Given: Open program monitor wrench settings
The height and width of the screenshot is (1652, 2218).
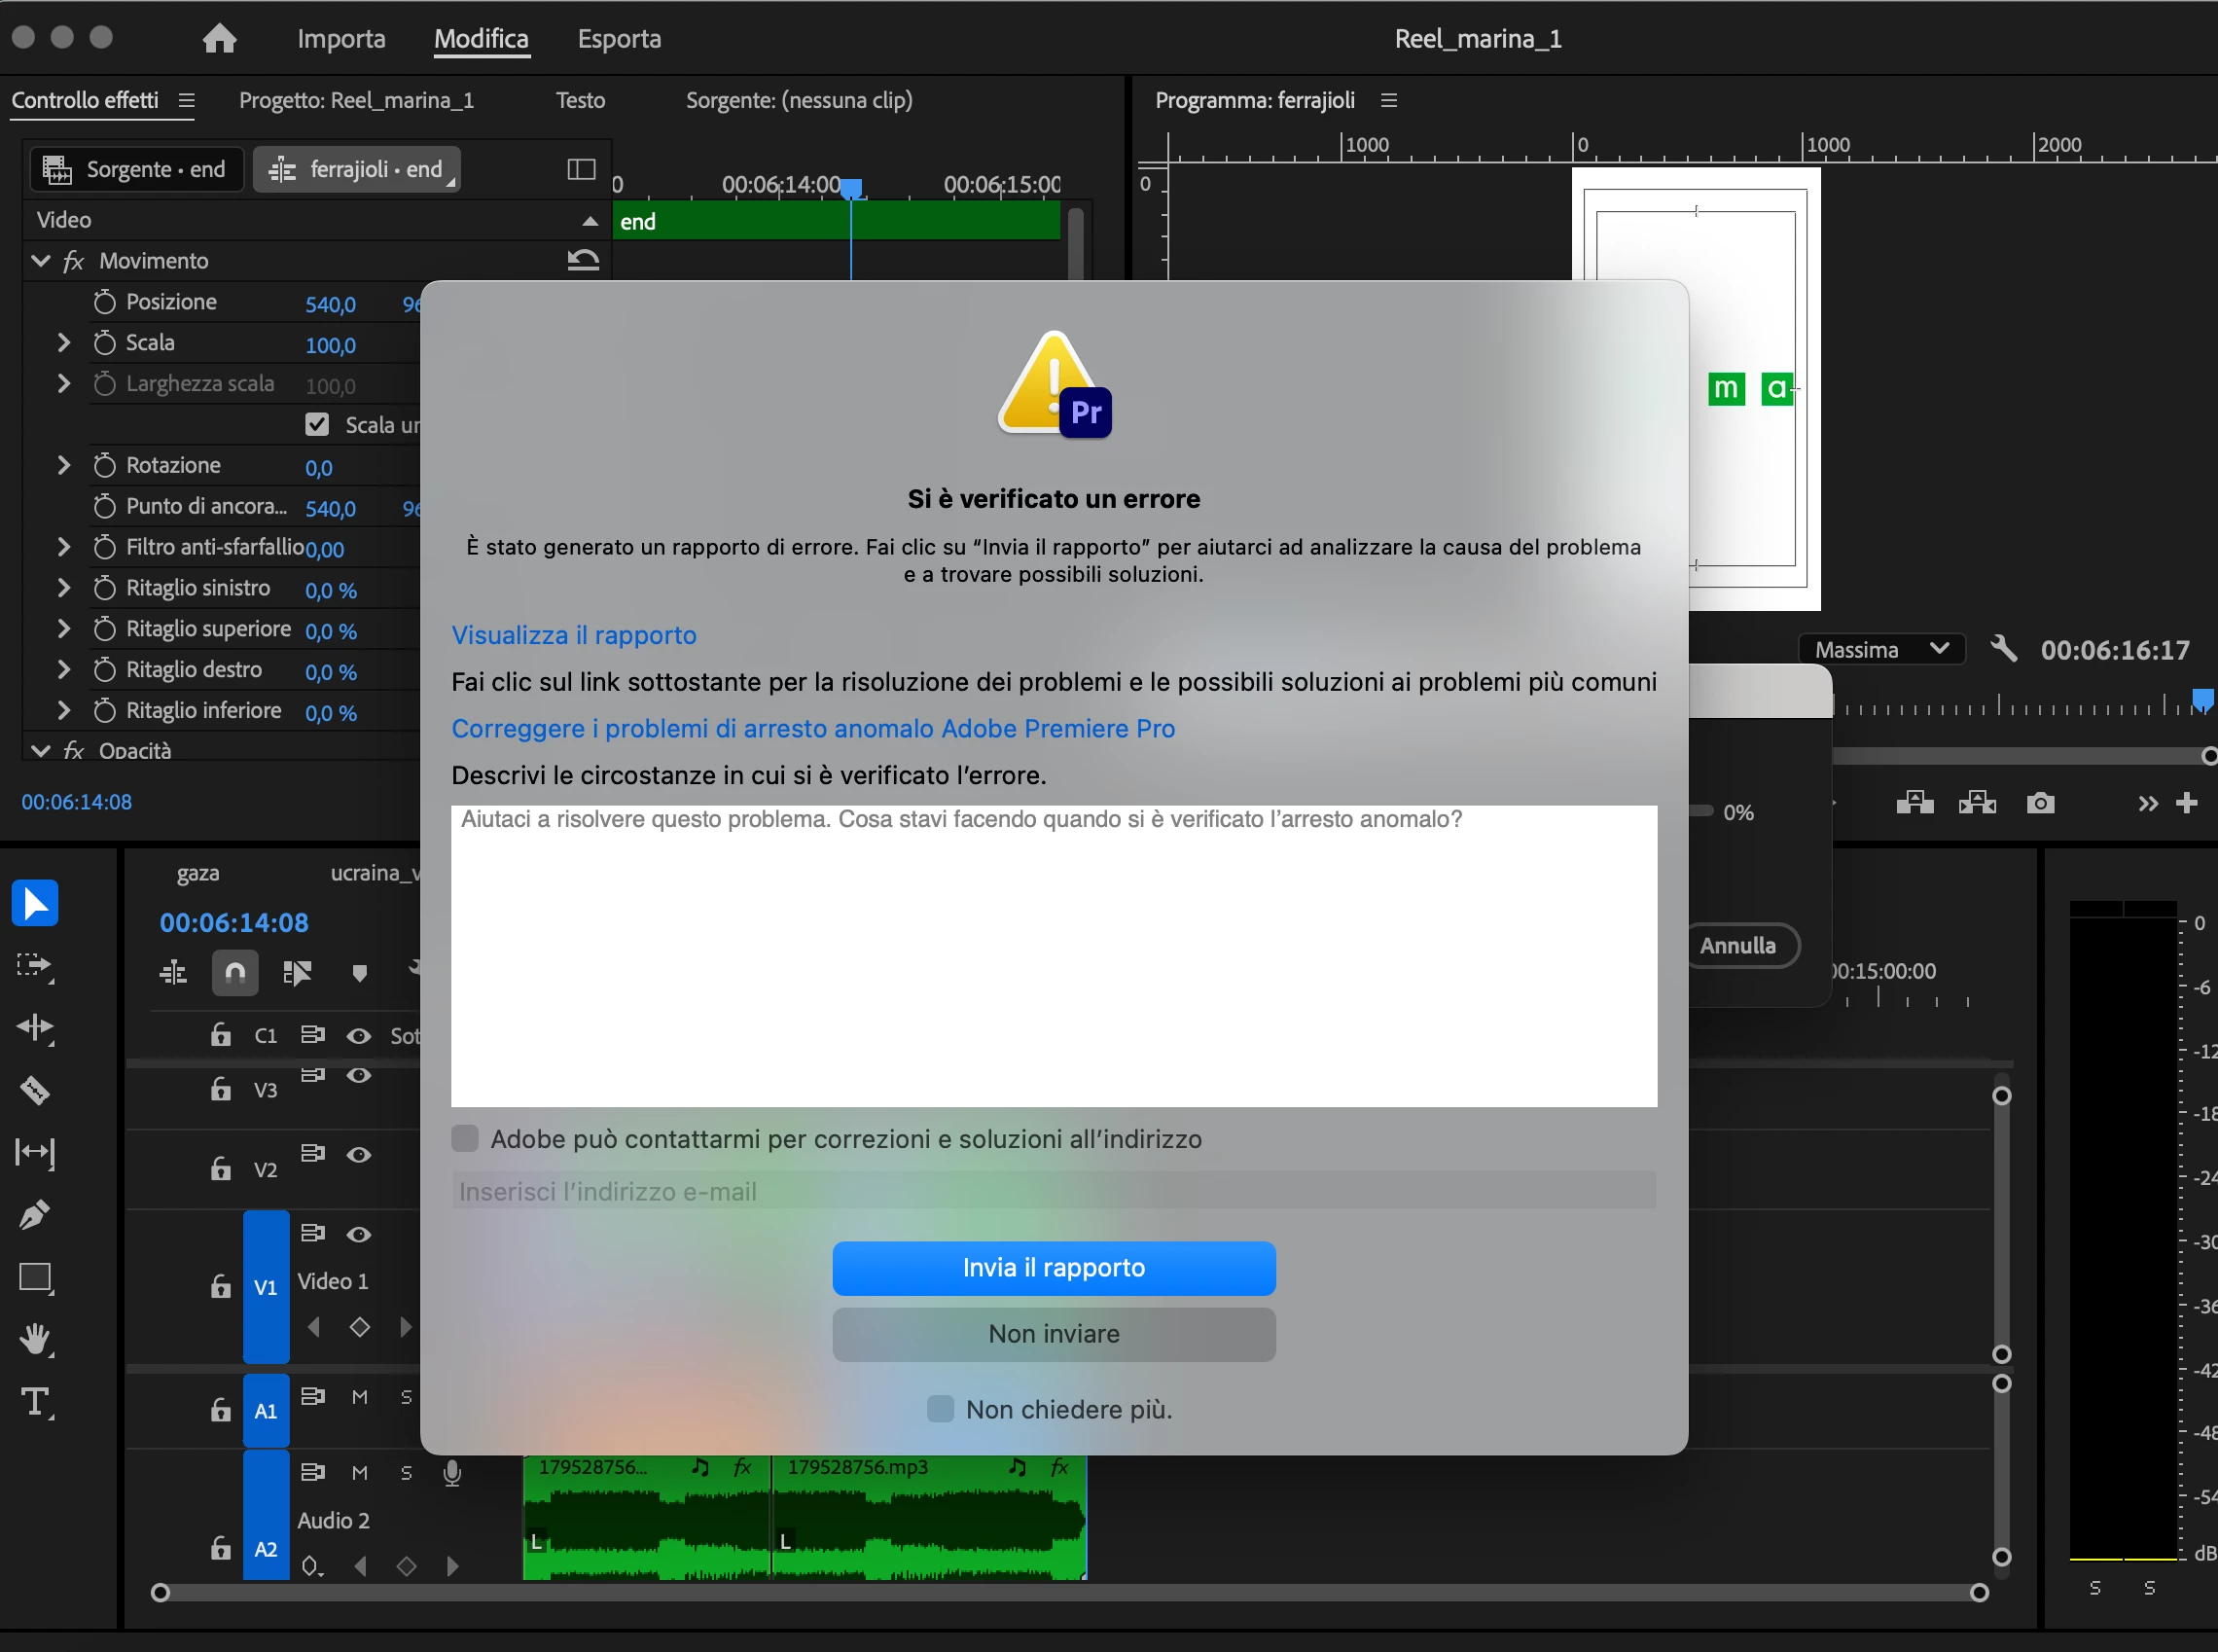Looking at the screenshot, I should click(2003, 649).
